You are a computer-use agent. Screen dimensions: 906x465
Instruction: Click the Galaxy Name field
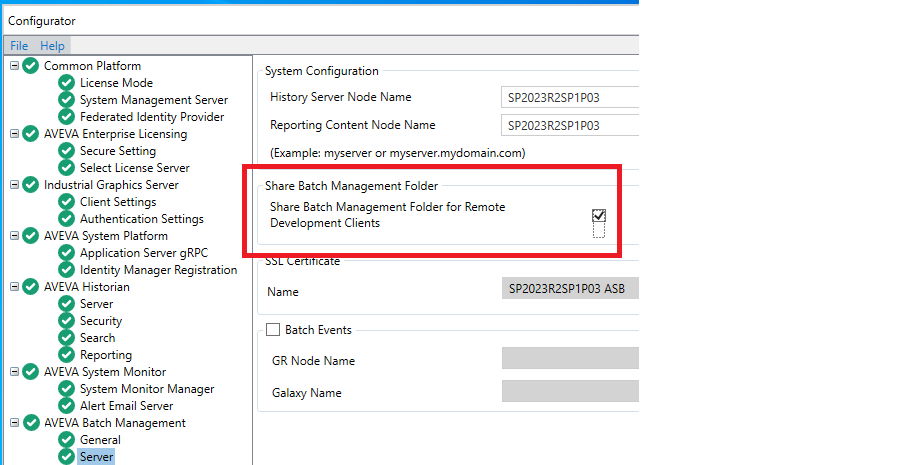point(570,391)
